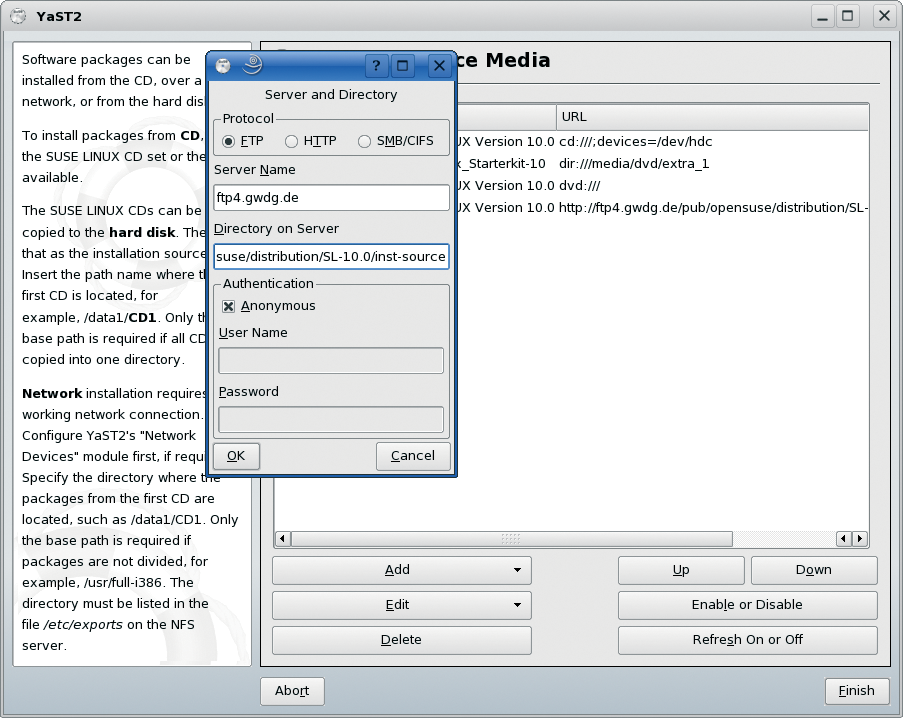The image size is (903, 718).
Task: Click the Directory on Server input field
Action: (x=331, y=256)
